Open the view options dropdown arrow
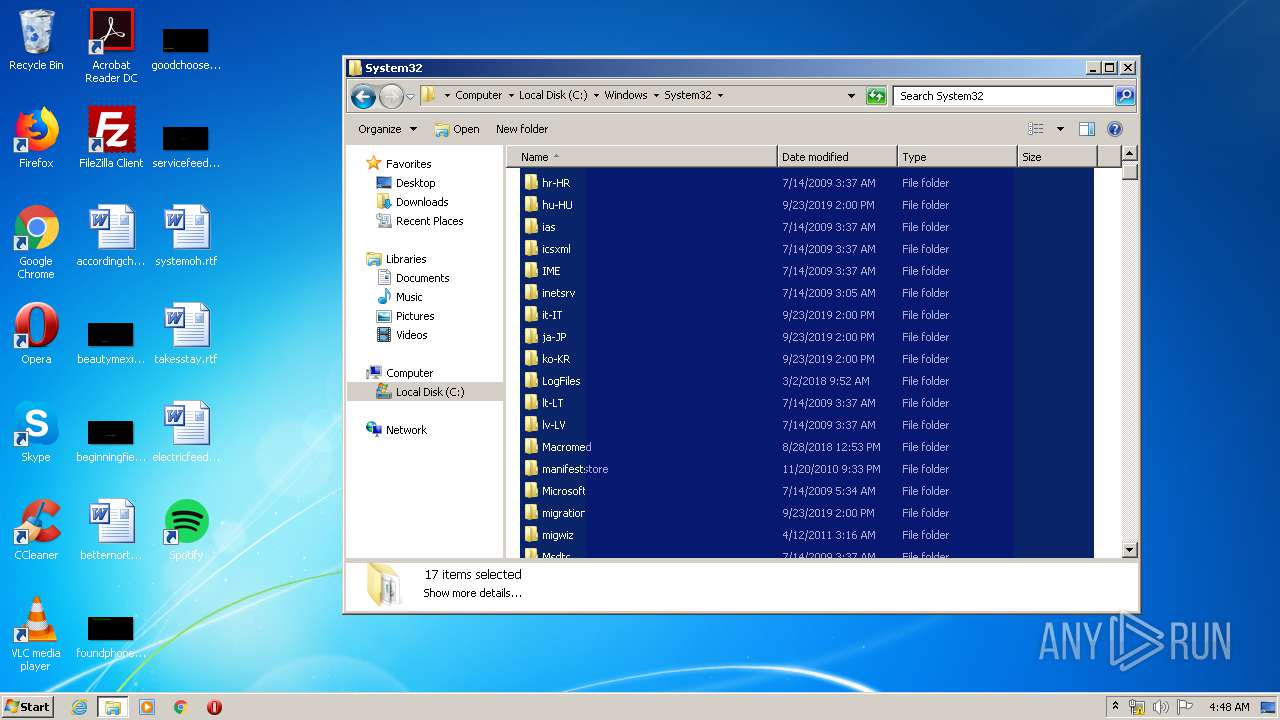Image resolution: width=1280 pixels, height=720 pixels. (x=1060, y=129)
